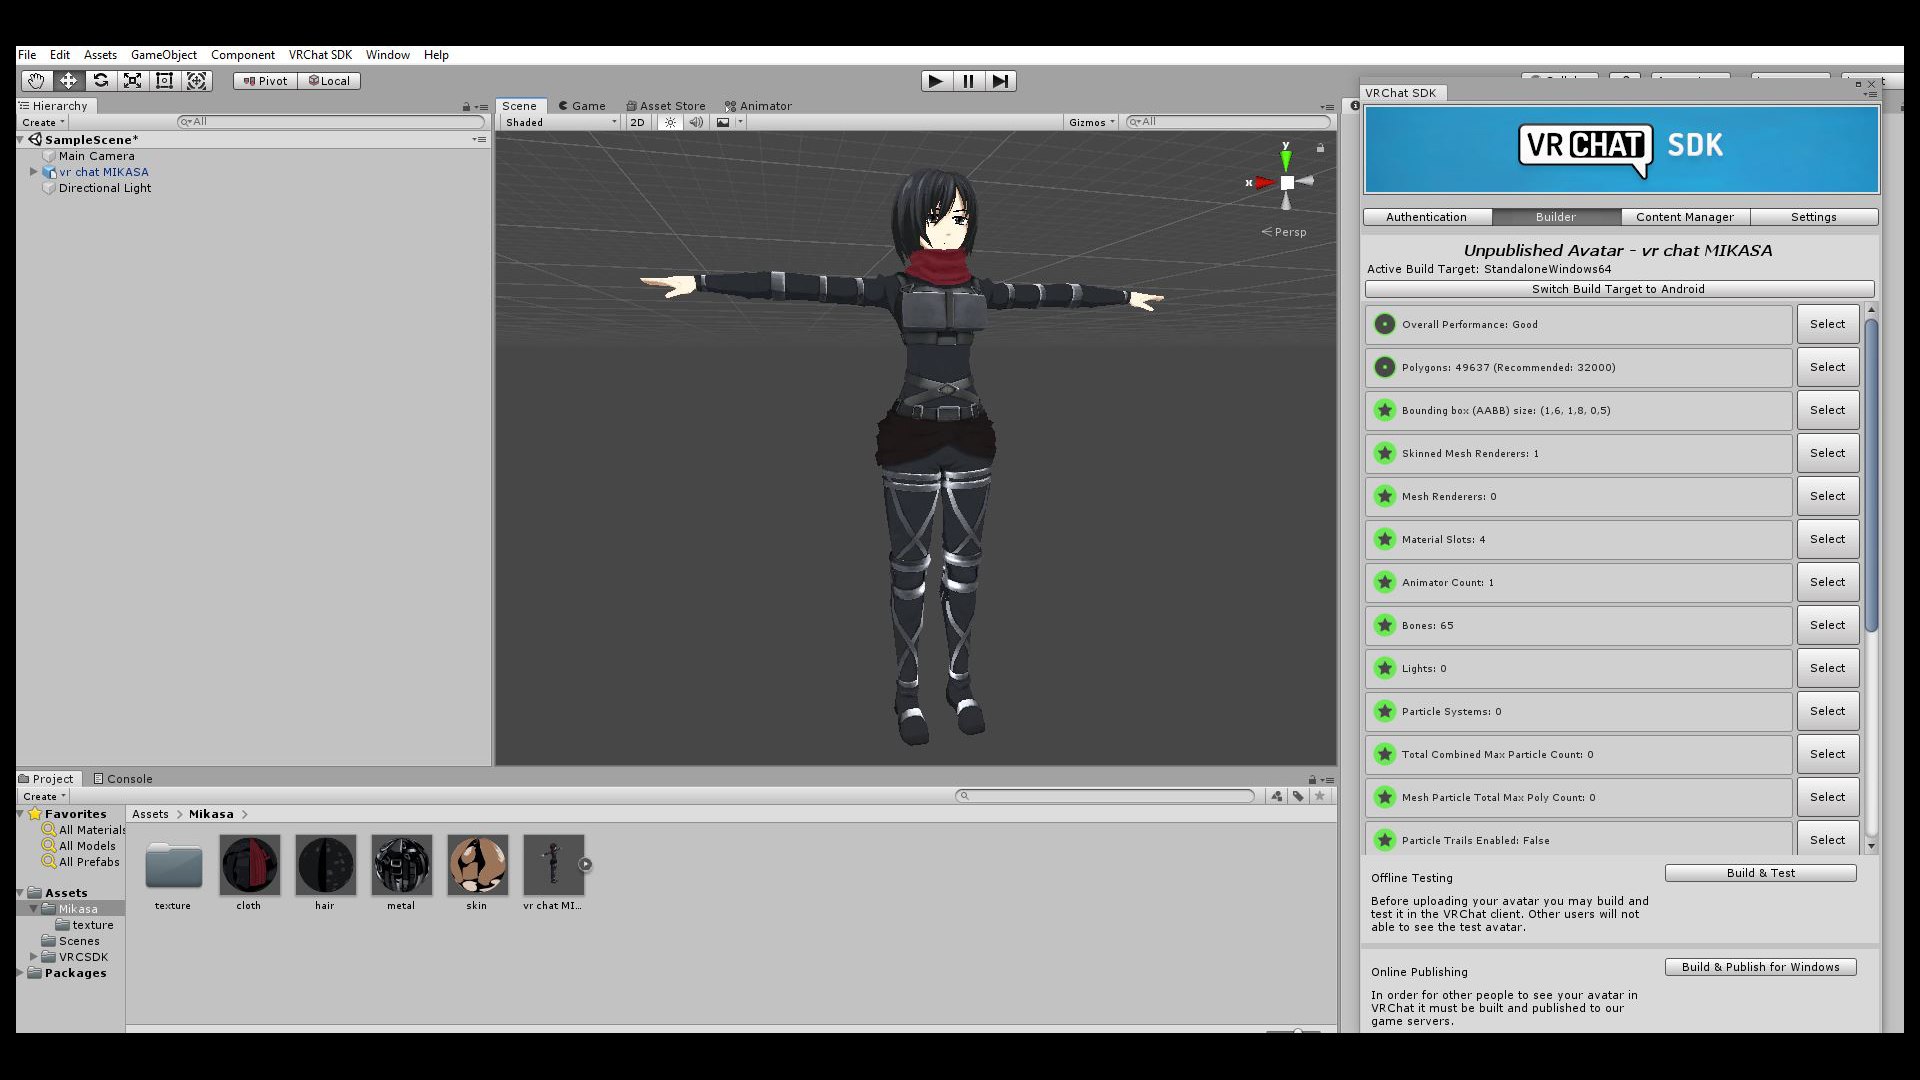Open the VRChat SDK menu

pos(320,55)
